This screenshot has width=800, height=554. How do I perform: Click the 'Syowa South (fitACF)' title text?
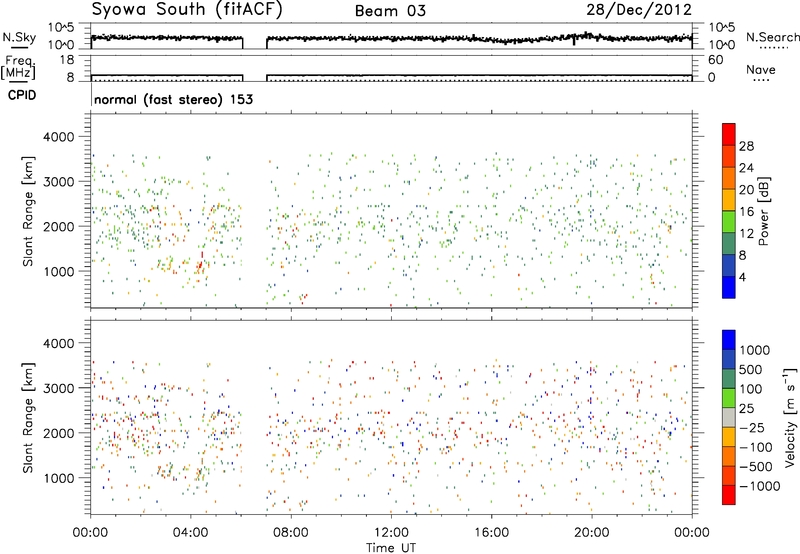click(186, 9)
